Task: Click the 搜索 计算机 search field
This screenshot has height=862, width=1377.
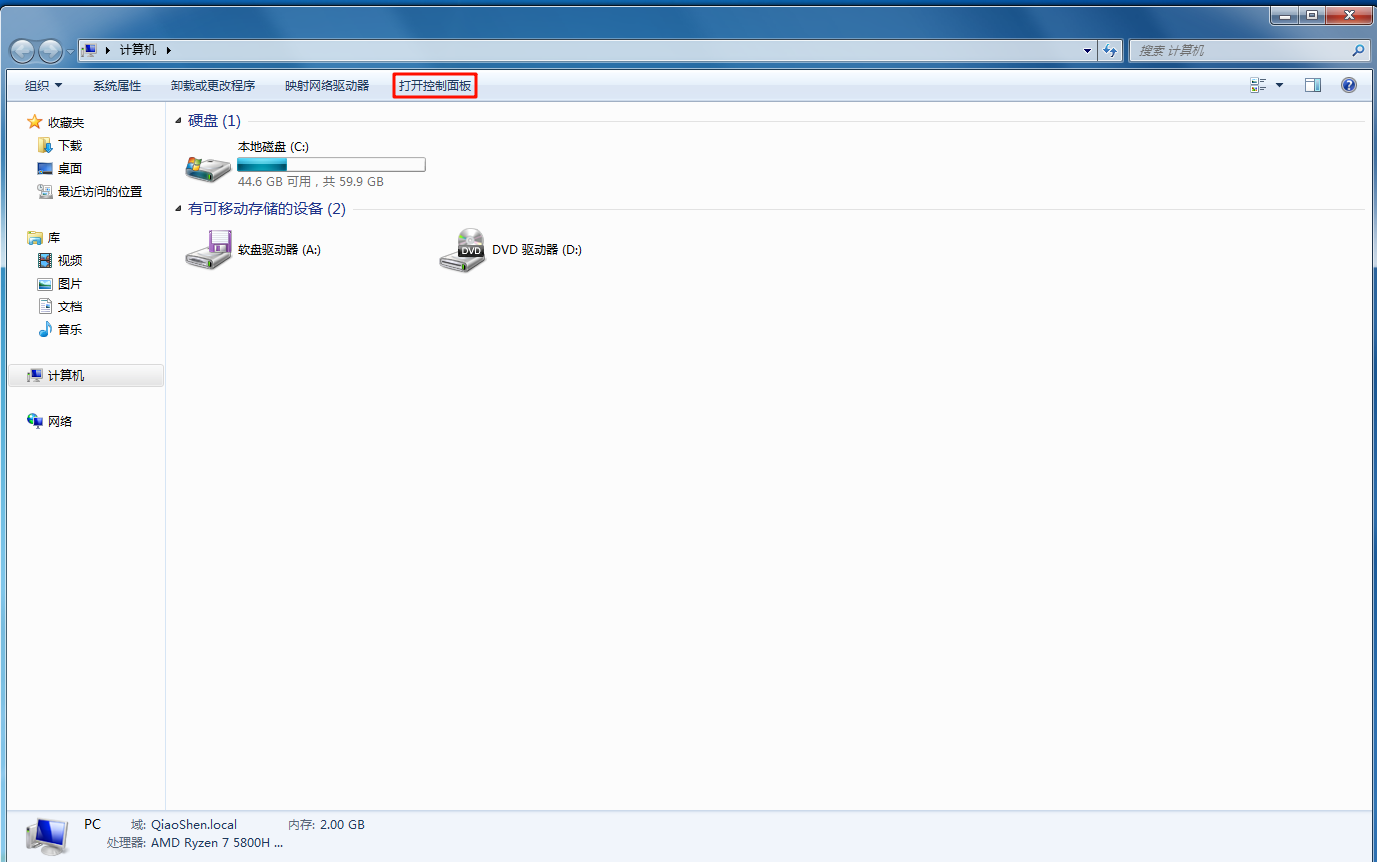Action: [x=1240, y=51]
